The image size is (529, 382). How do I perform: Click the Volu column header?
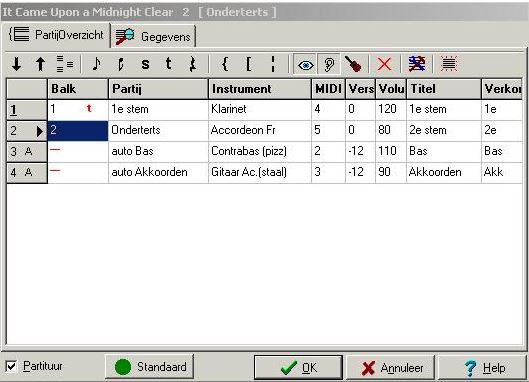click(391, 89)
